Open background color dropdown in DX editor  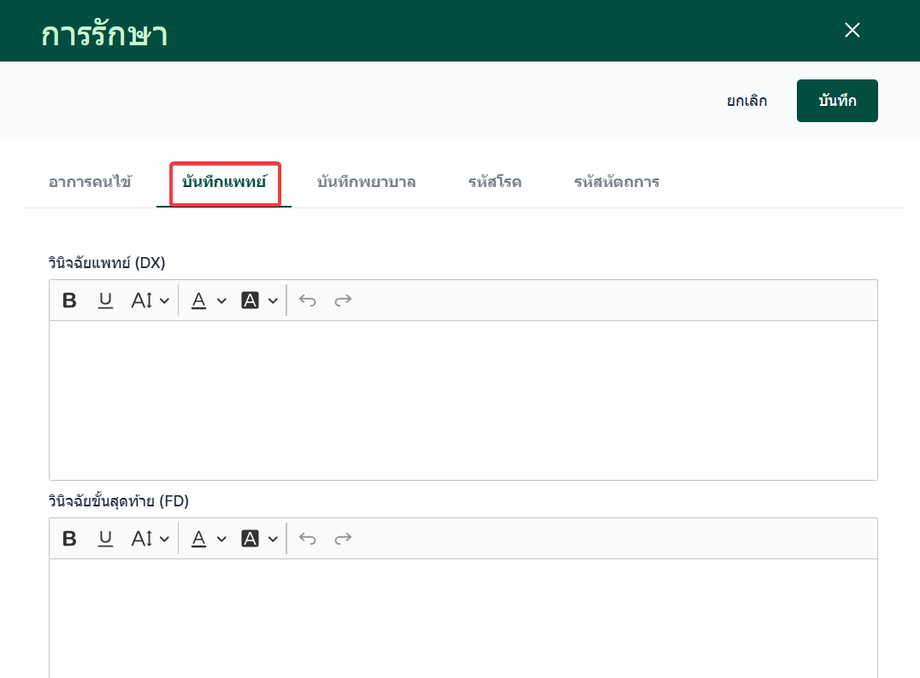tap(259, 300)
